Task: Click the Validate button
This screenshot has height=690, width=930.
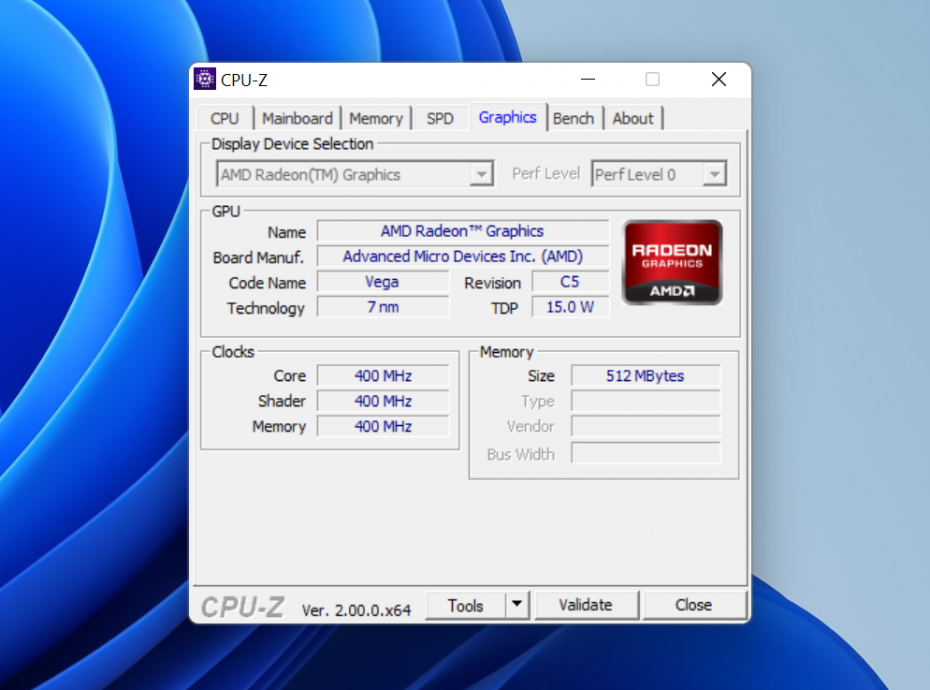Action: (x=585, y=605)
